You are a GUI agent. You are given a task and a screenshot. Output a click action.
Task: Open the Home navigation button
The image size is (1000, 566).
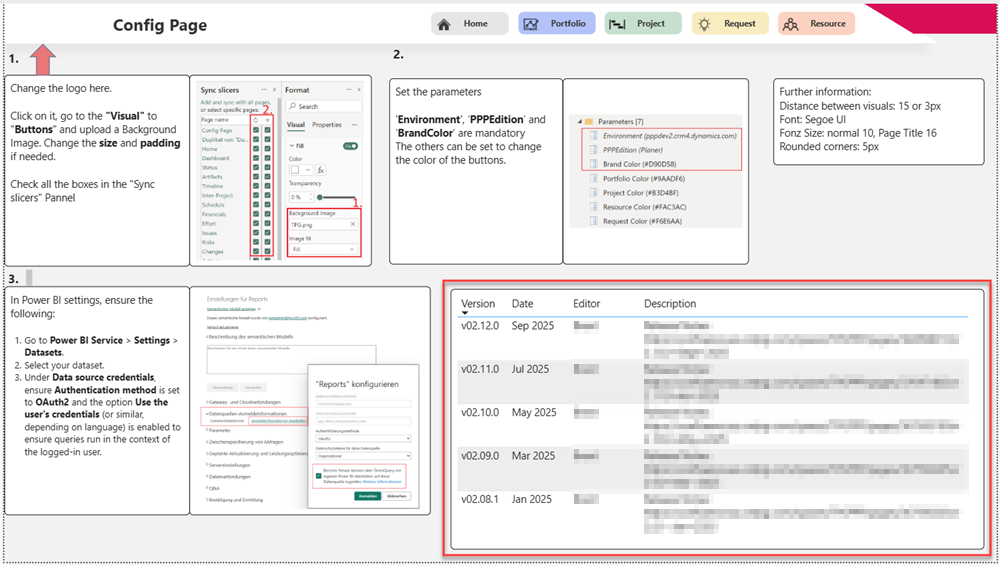[469, 24]
